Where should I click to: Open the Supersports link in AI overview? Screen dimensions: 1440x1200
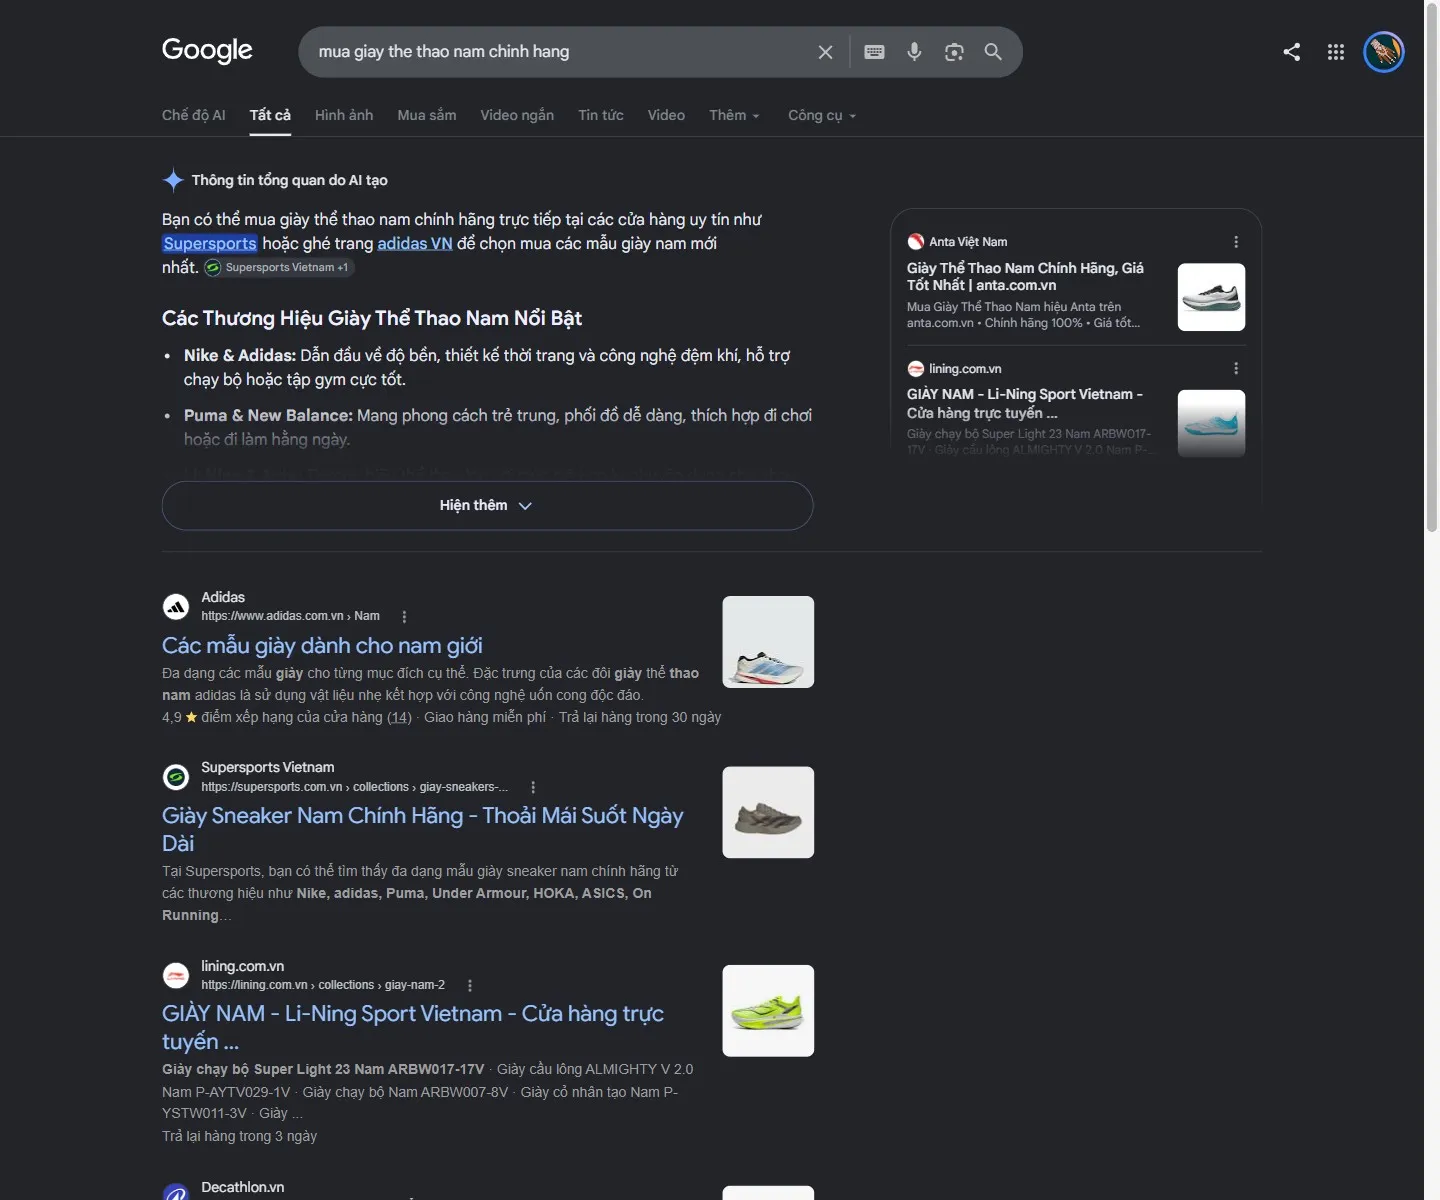click(x=210, y=244)
